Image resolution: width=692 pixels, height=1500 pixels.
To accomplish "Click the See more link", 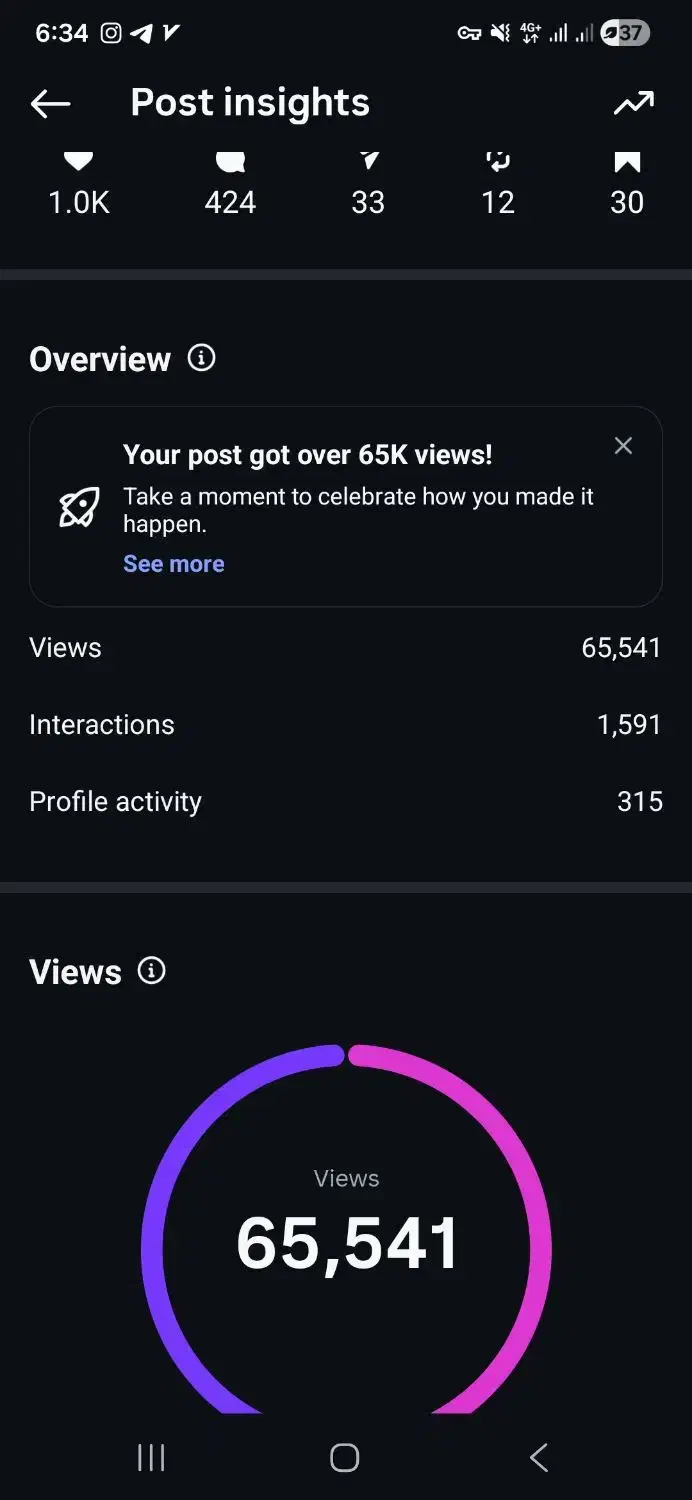I will [174, 564].
